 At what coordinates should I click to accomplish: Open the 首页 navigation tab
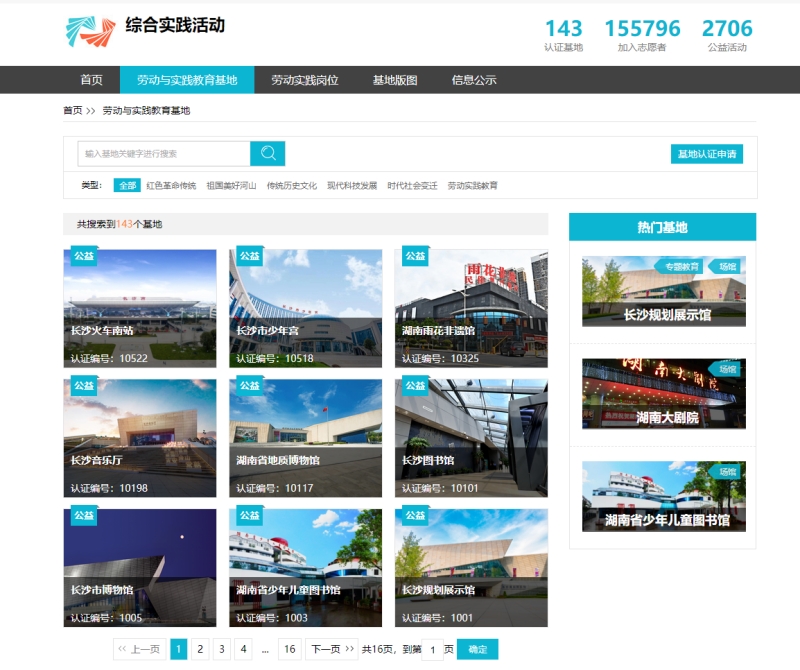91,80
